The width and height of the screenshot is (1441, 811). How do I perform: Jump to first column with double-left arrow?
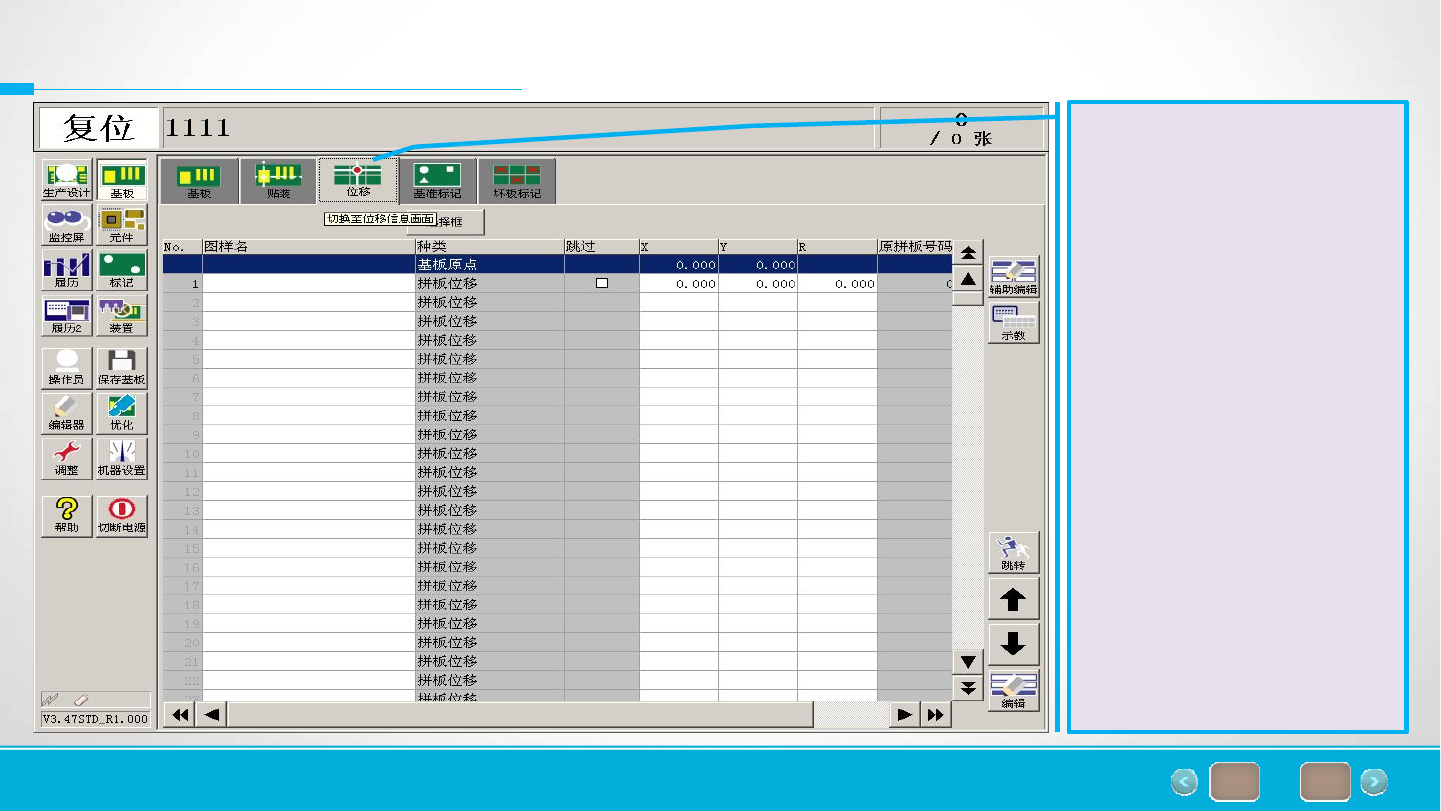coord(180,714)
